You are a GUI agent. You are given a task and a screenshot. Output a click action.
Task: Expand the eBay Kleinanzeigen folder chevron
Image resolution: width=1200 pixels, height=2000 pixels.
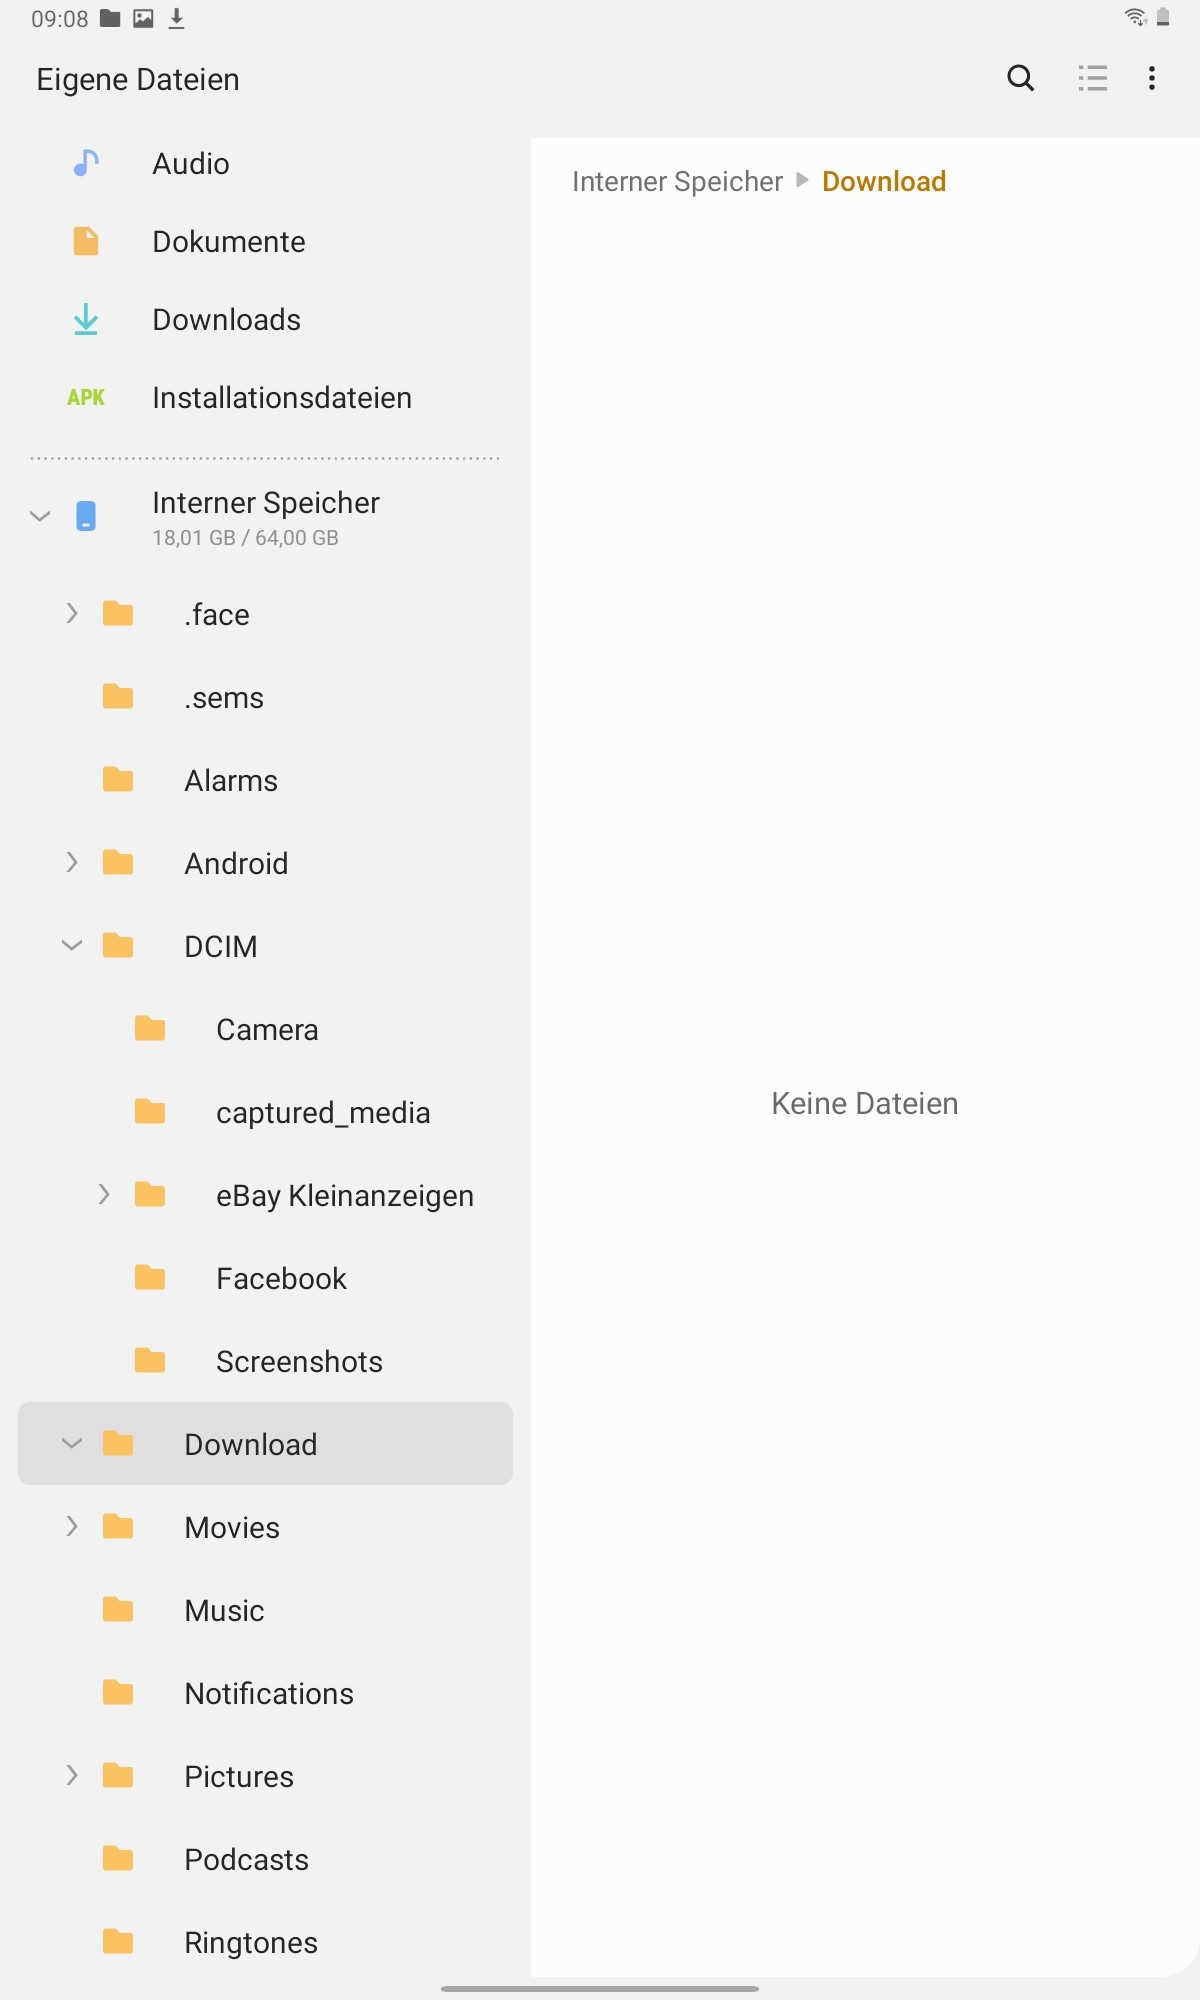point(104,1194)
